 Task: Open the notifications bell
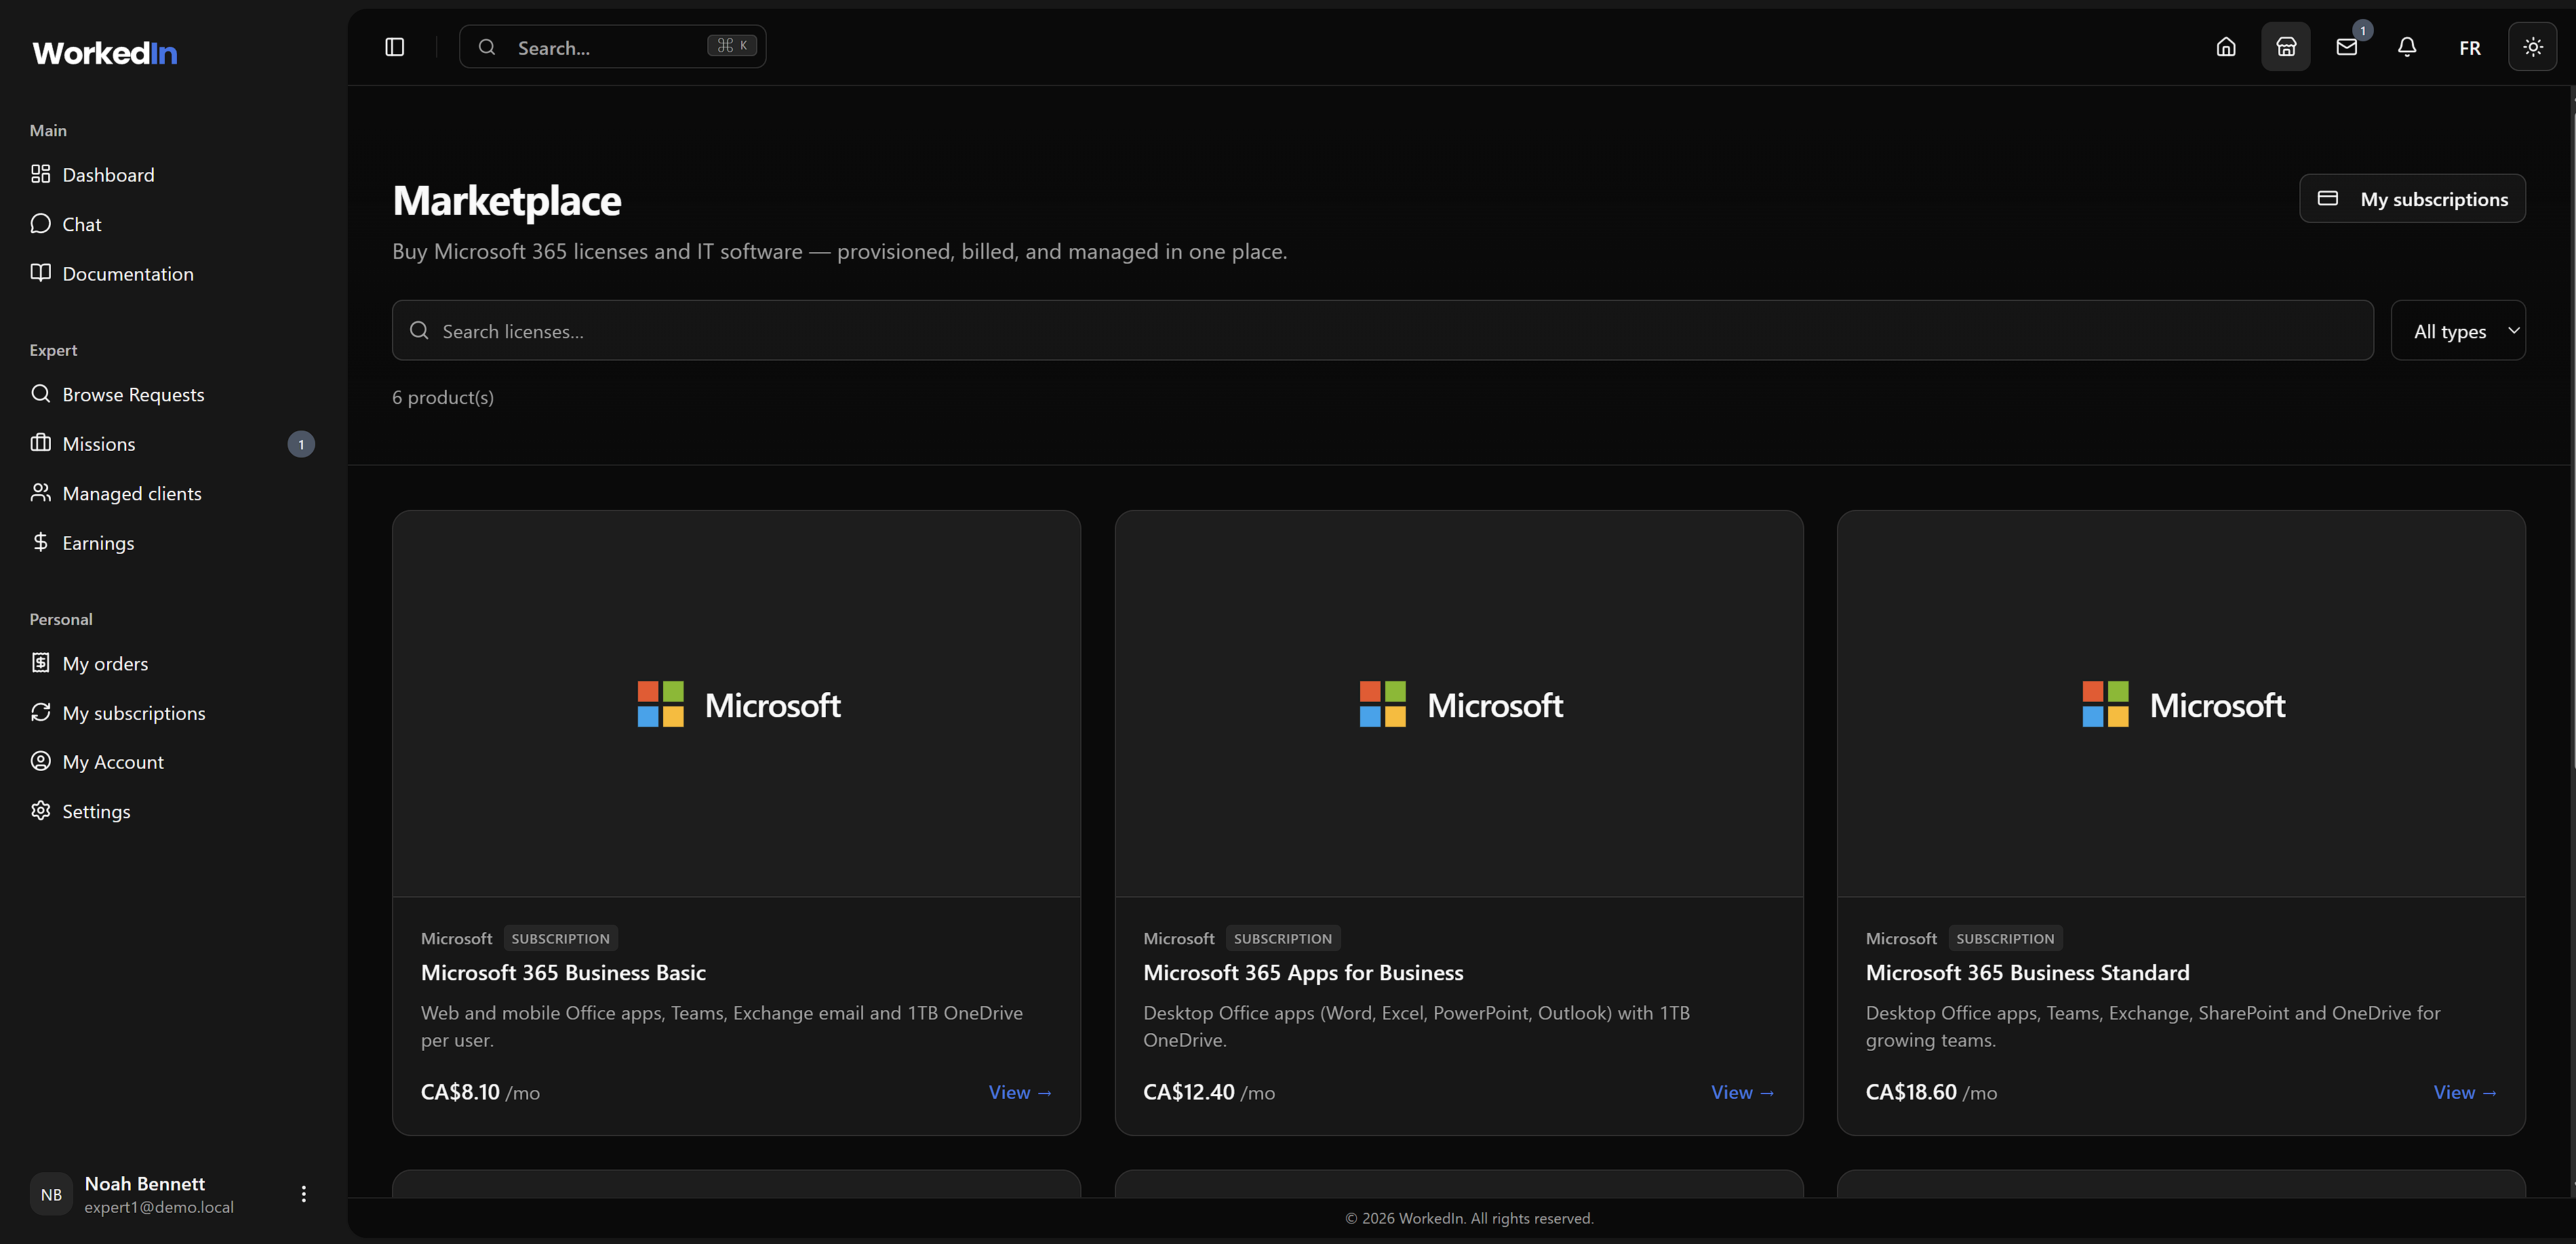(2407, 47)
